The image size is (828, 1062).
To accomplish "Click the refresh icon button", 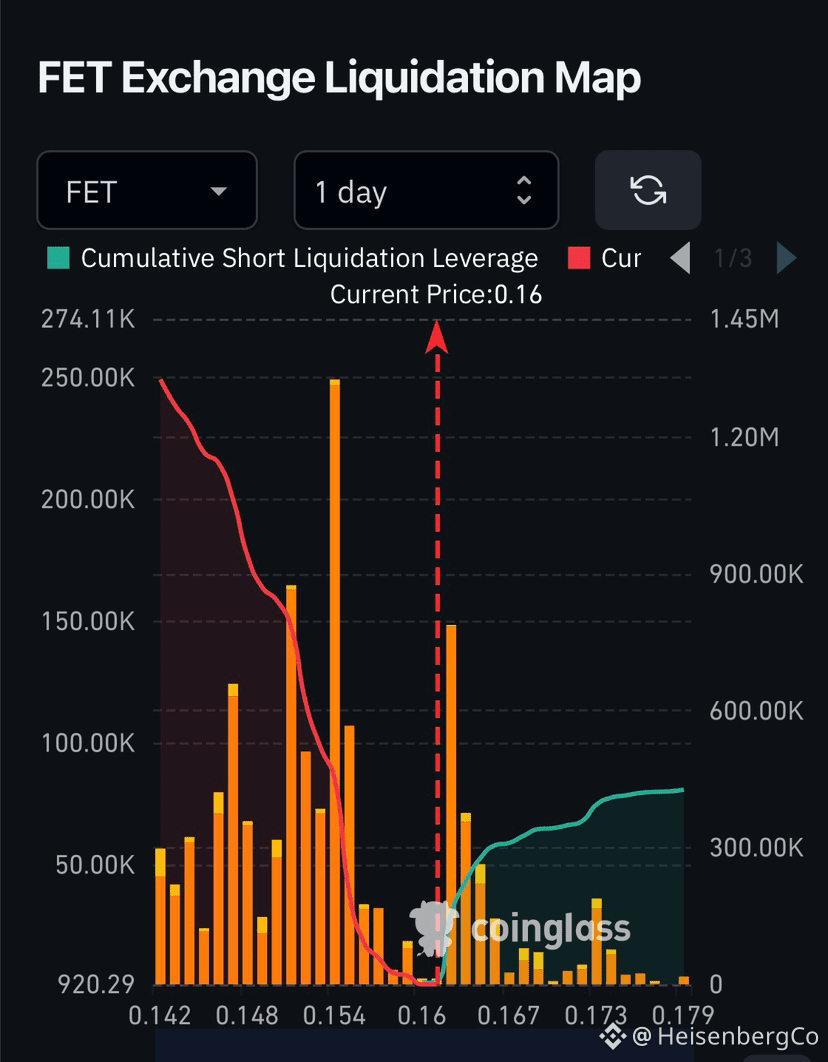I will pyautogui.click(x=648, y=190).
